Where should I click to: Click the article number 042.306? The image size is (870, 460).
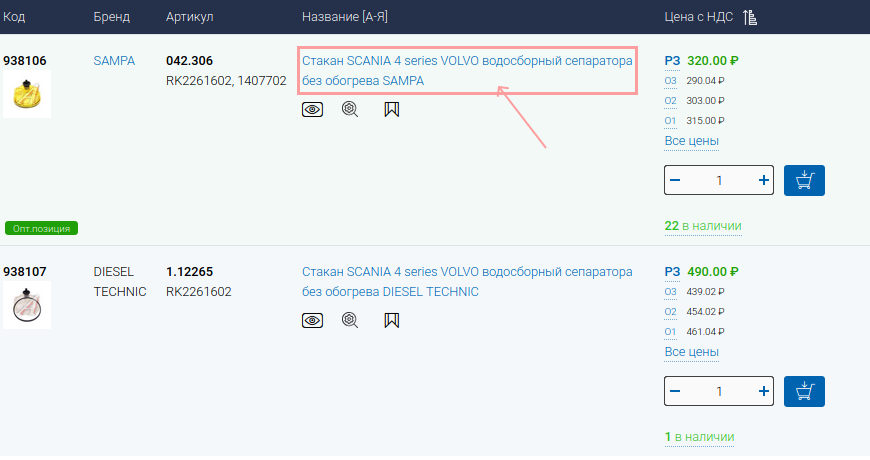coord(189,60)
